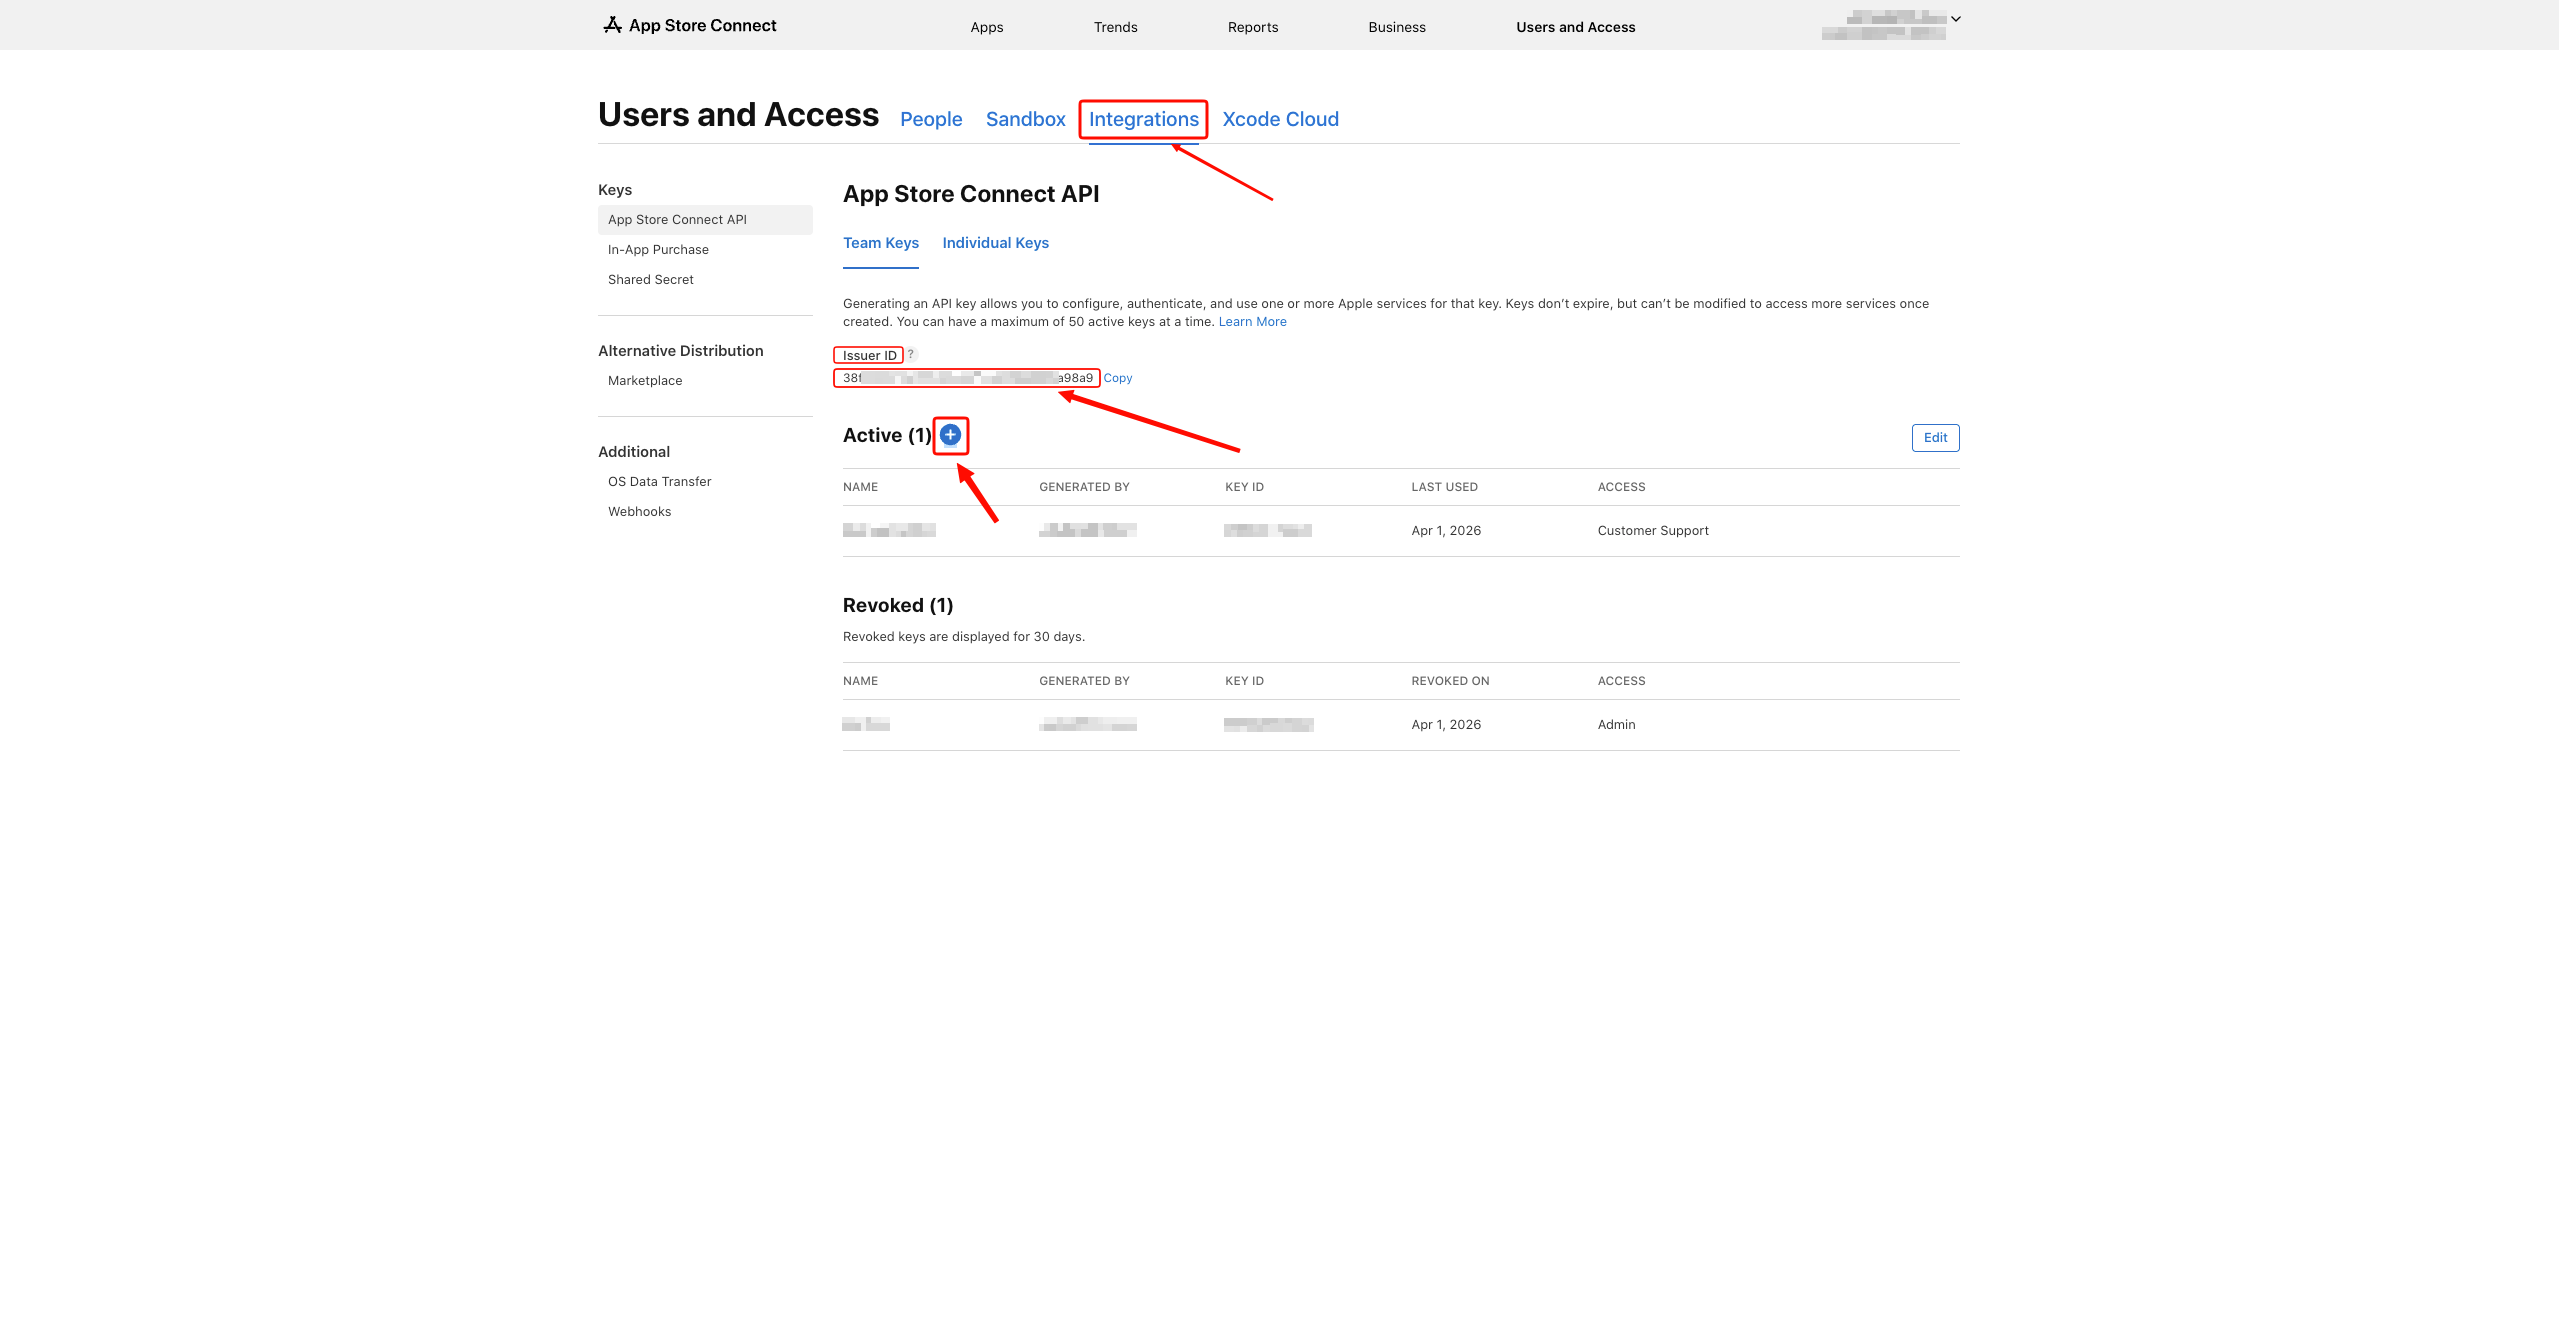
Task: Switch to the Sandbox tab
Action: tap(1025, 119)
